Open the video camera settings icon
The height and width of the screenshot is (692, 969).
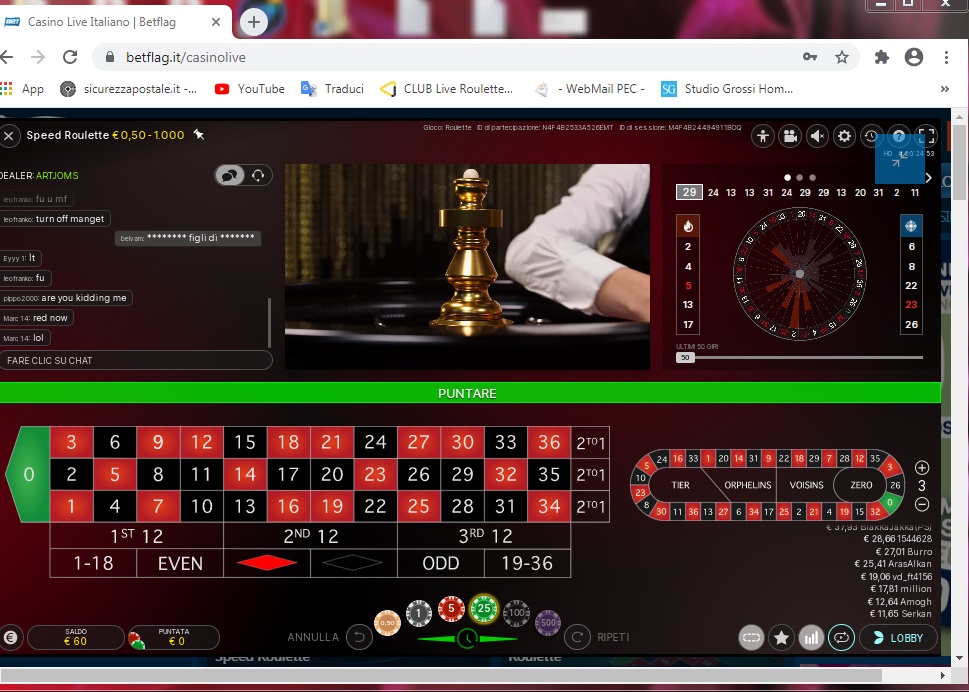coord(790,136)
